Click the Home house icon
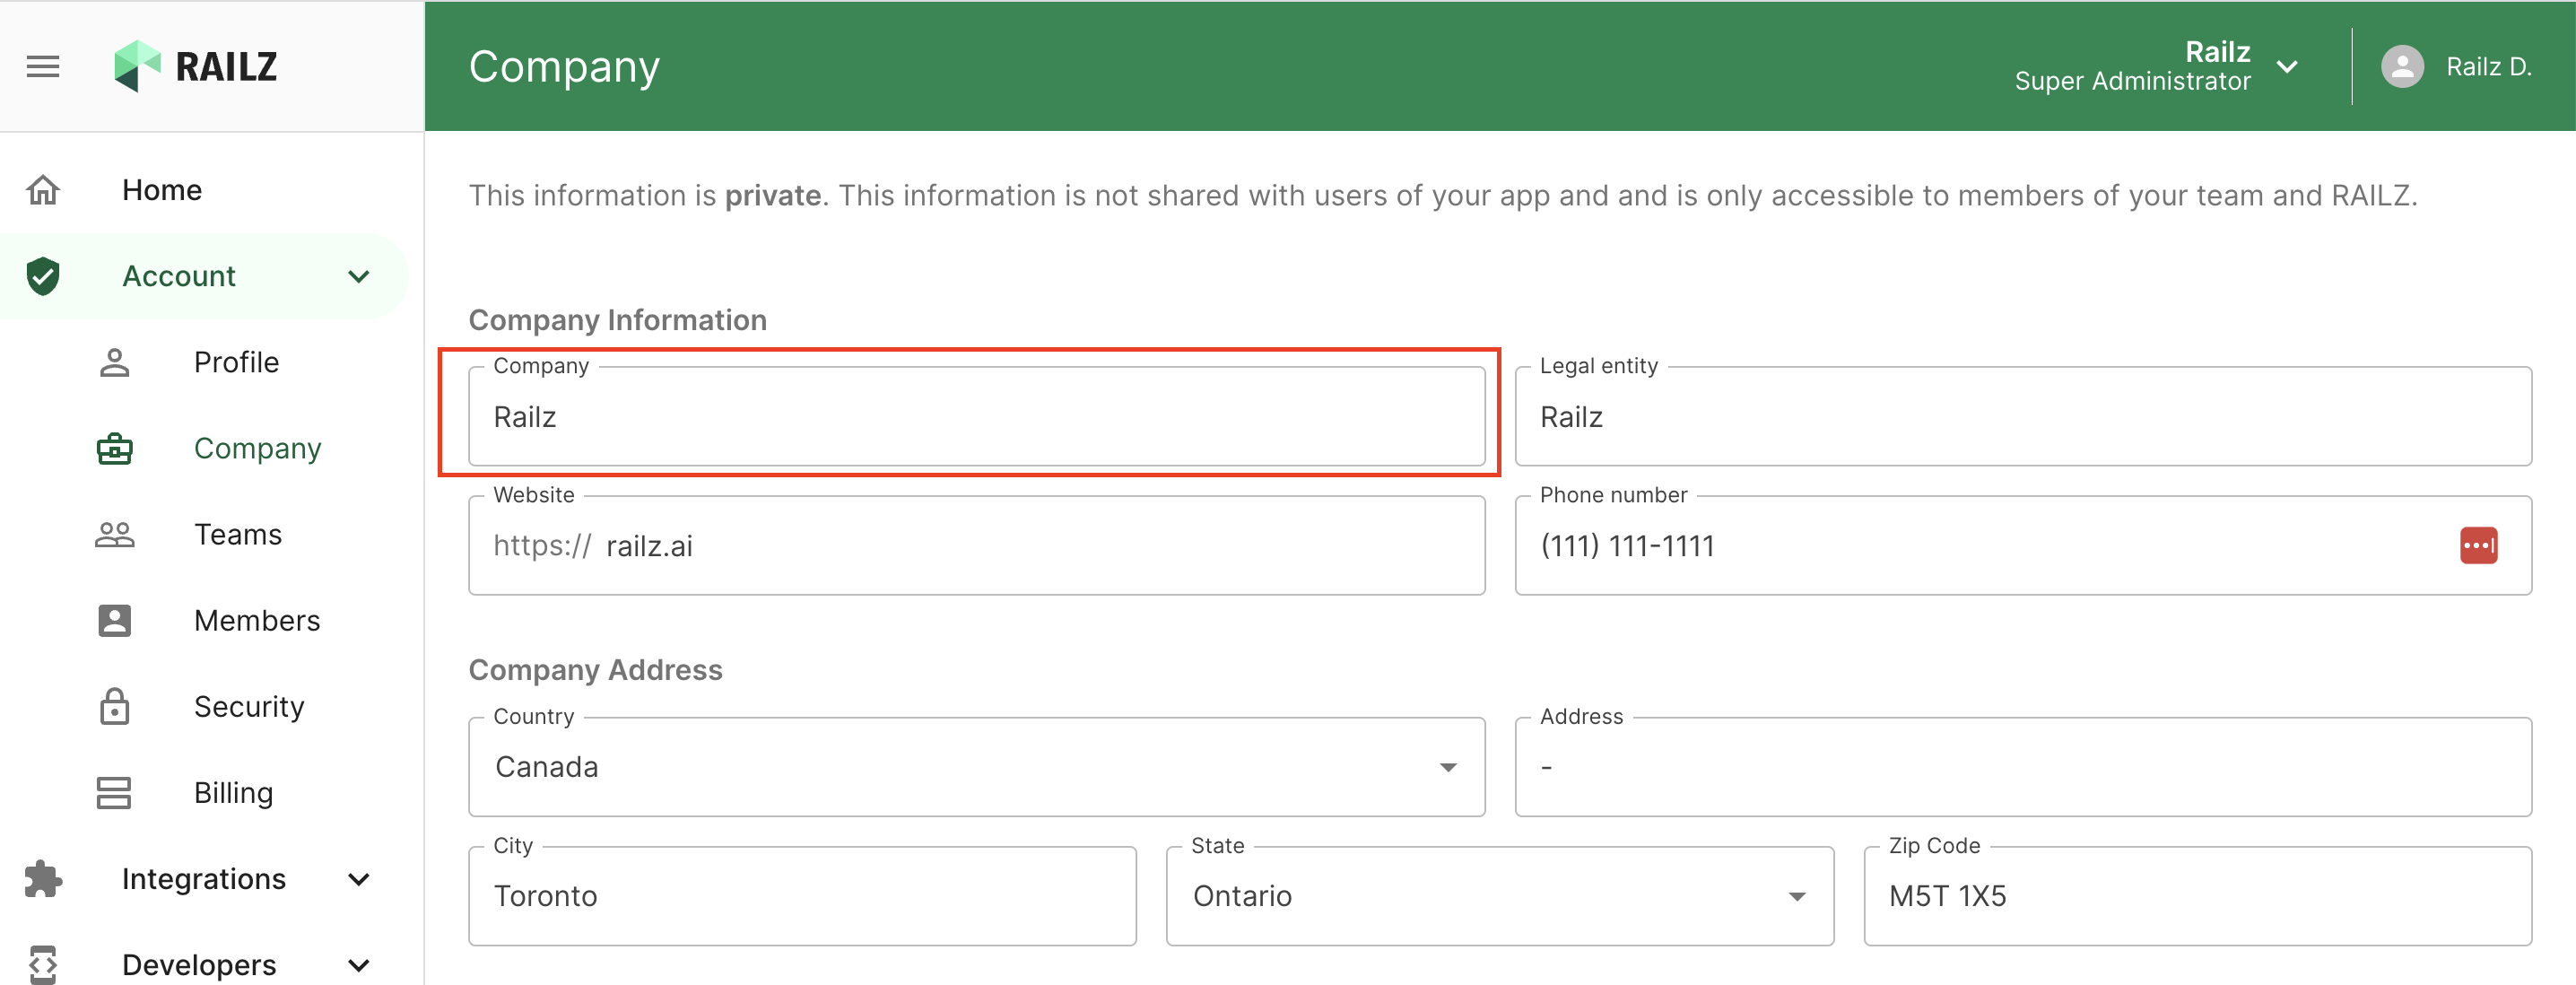 tap(43, 189)
